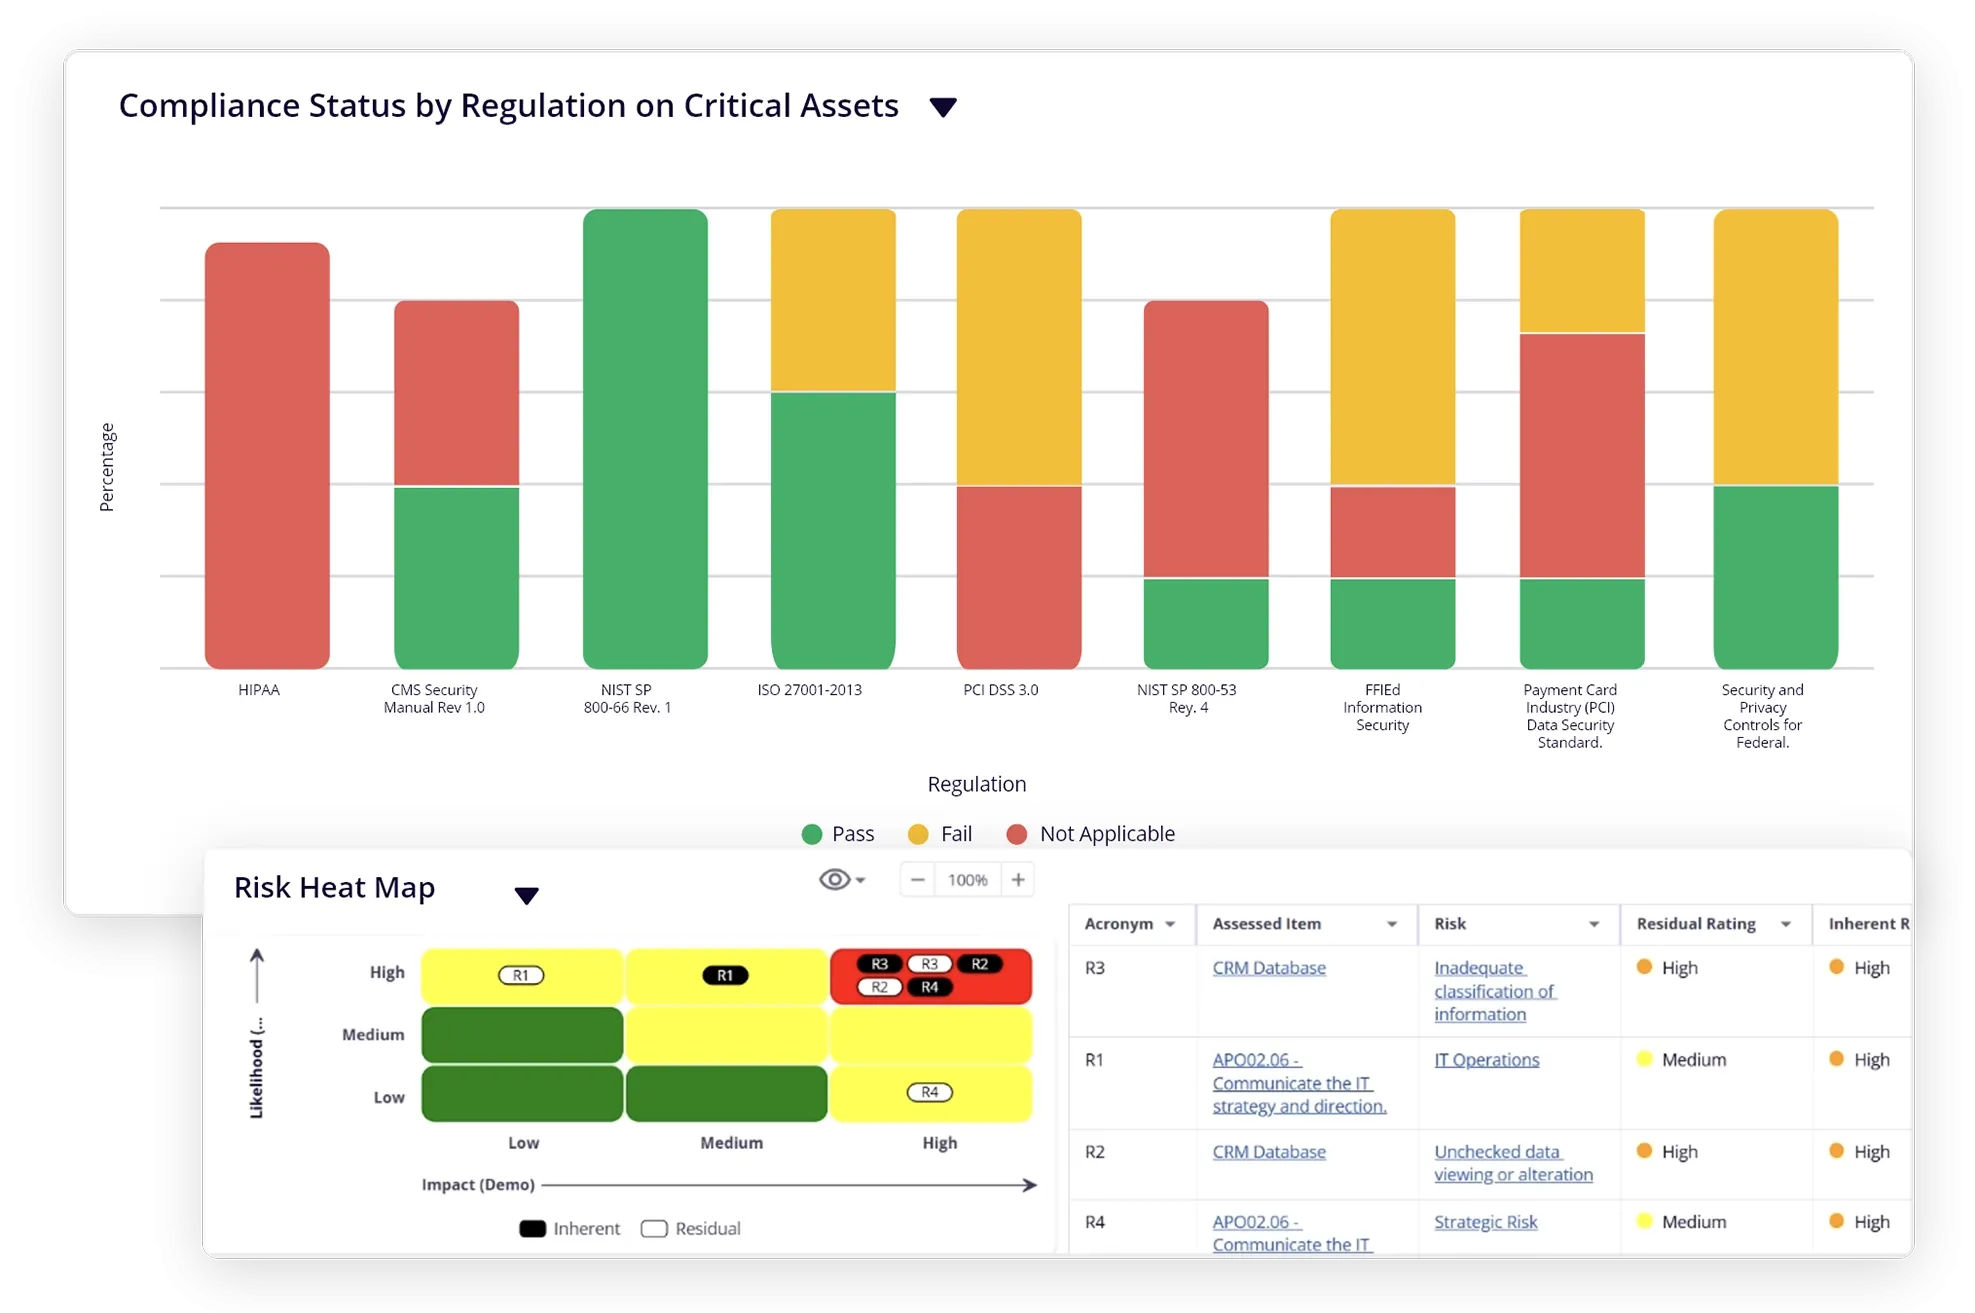Click the 100% zoom level field
1975x1313 pixels.
pos(967,880)
